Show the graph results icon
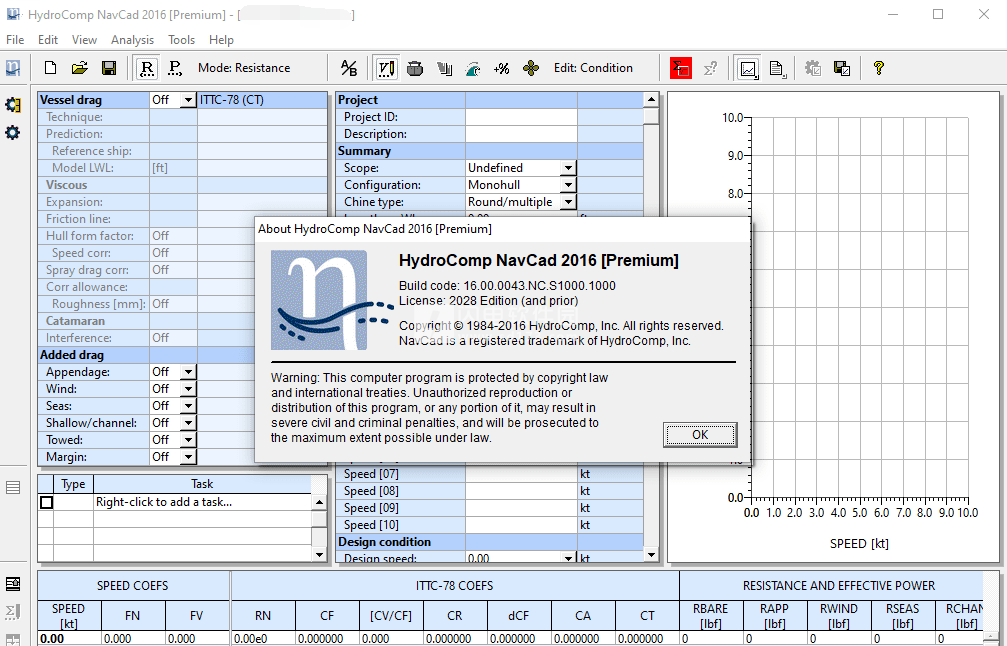The width and height of the screenshot is (1007, 646). (748, 68)
